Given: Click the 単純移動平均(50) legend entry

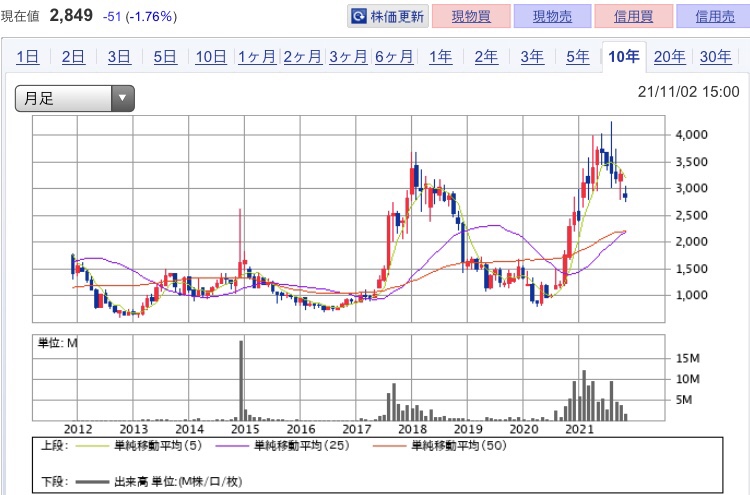Looking at the screenshot, I should click(x=440, y=446).
